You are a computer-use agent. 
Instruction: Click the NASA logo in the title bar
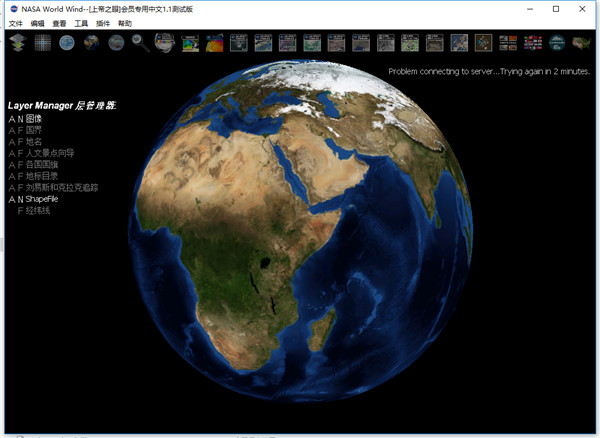click(14, 9)
